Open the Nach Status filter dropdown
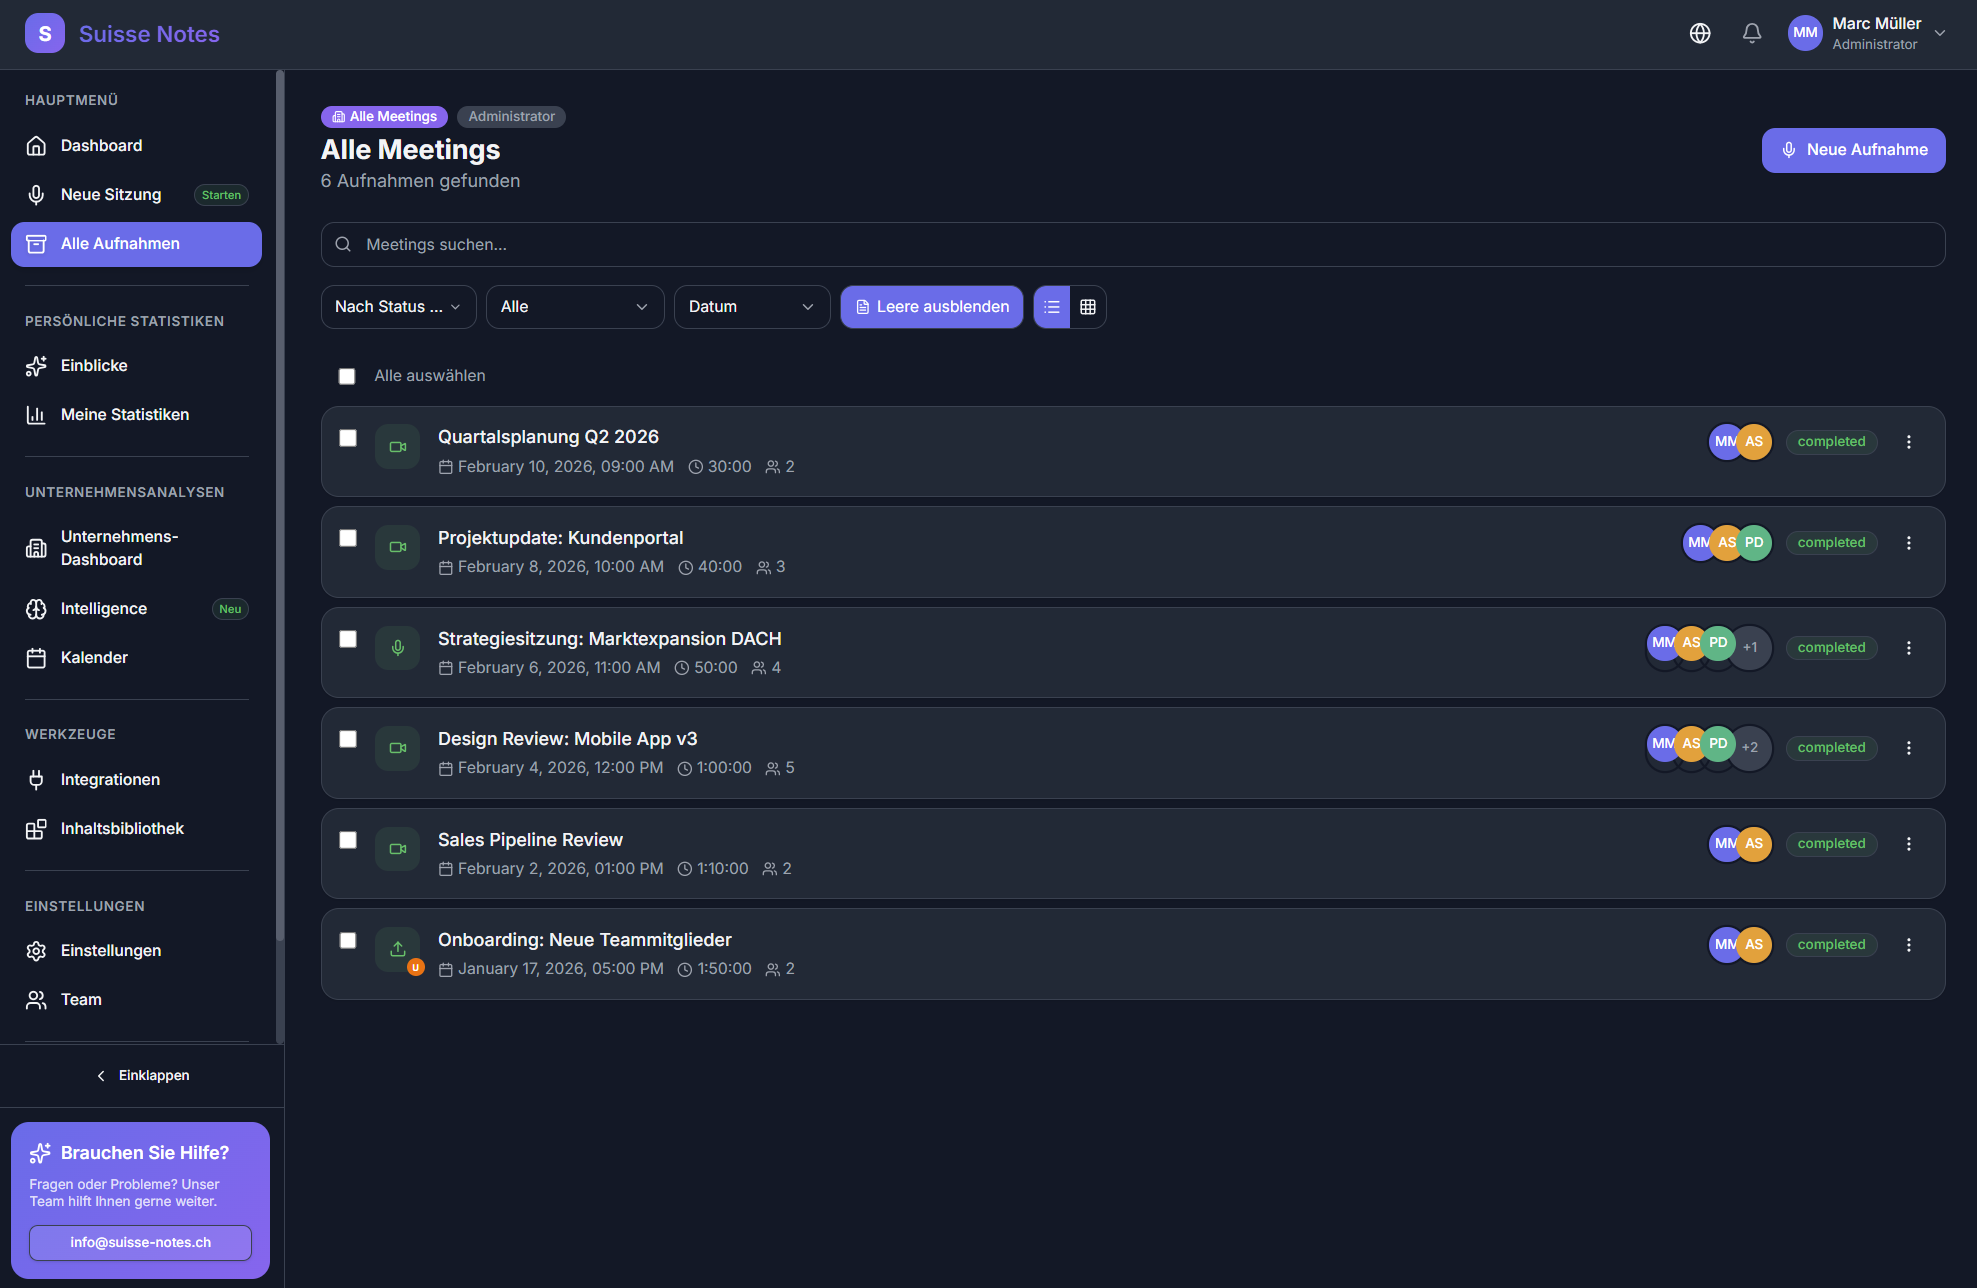 (398, 307)
